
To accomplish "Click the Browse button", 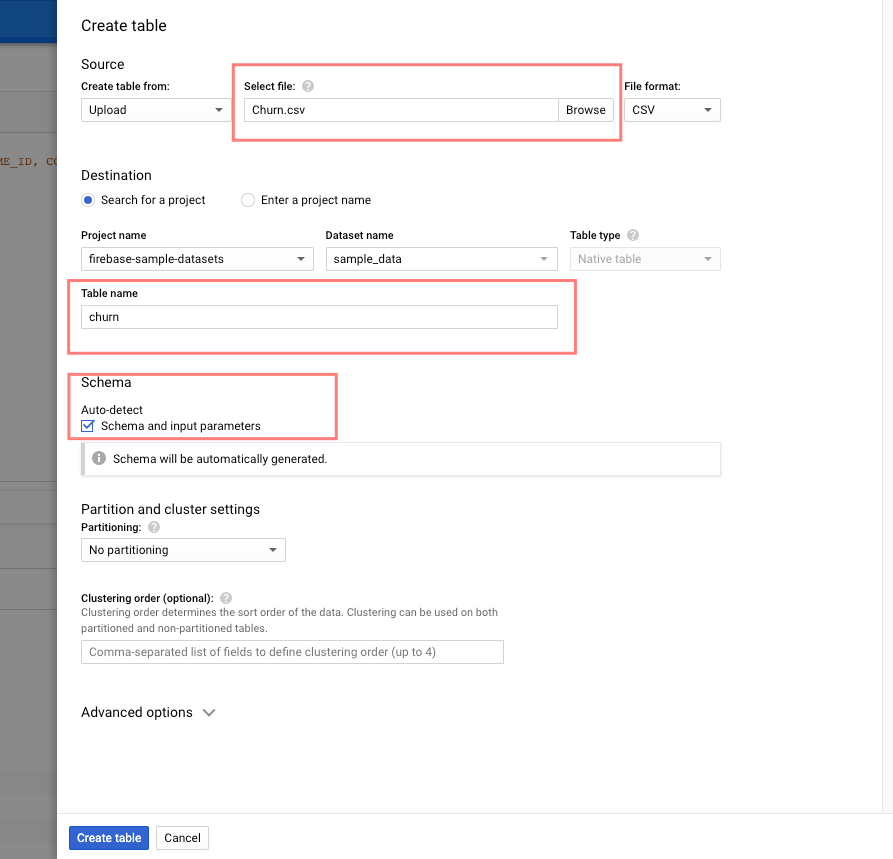I will click(585, 110).
